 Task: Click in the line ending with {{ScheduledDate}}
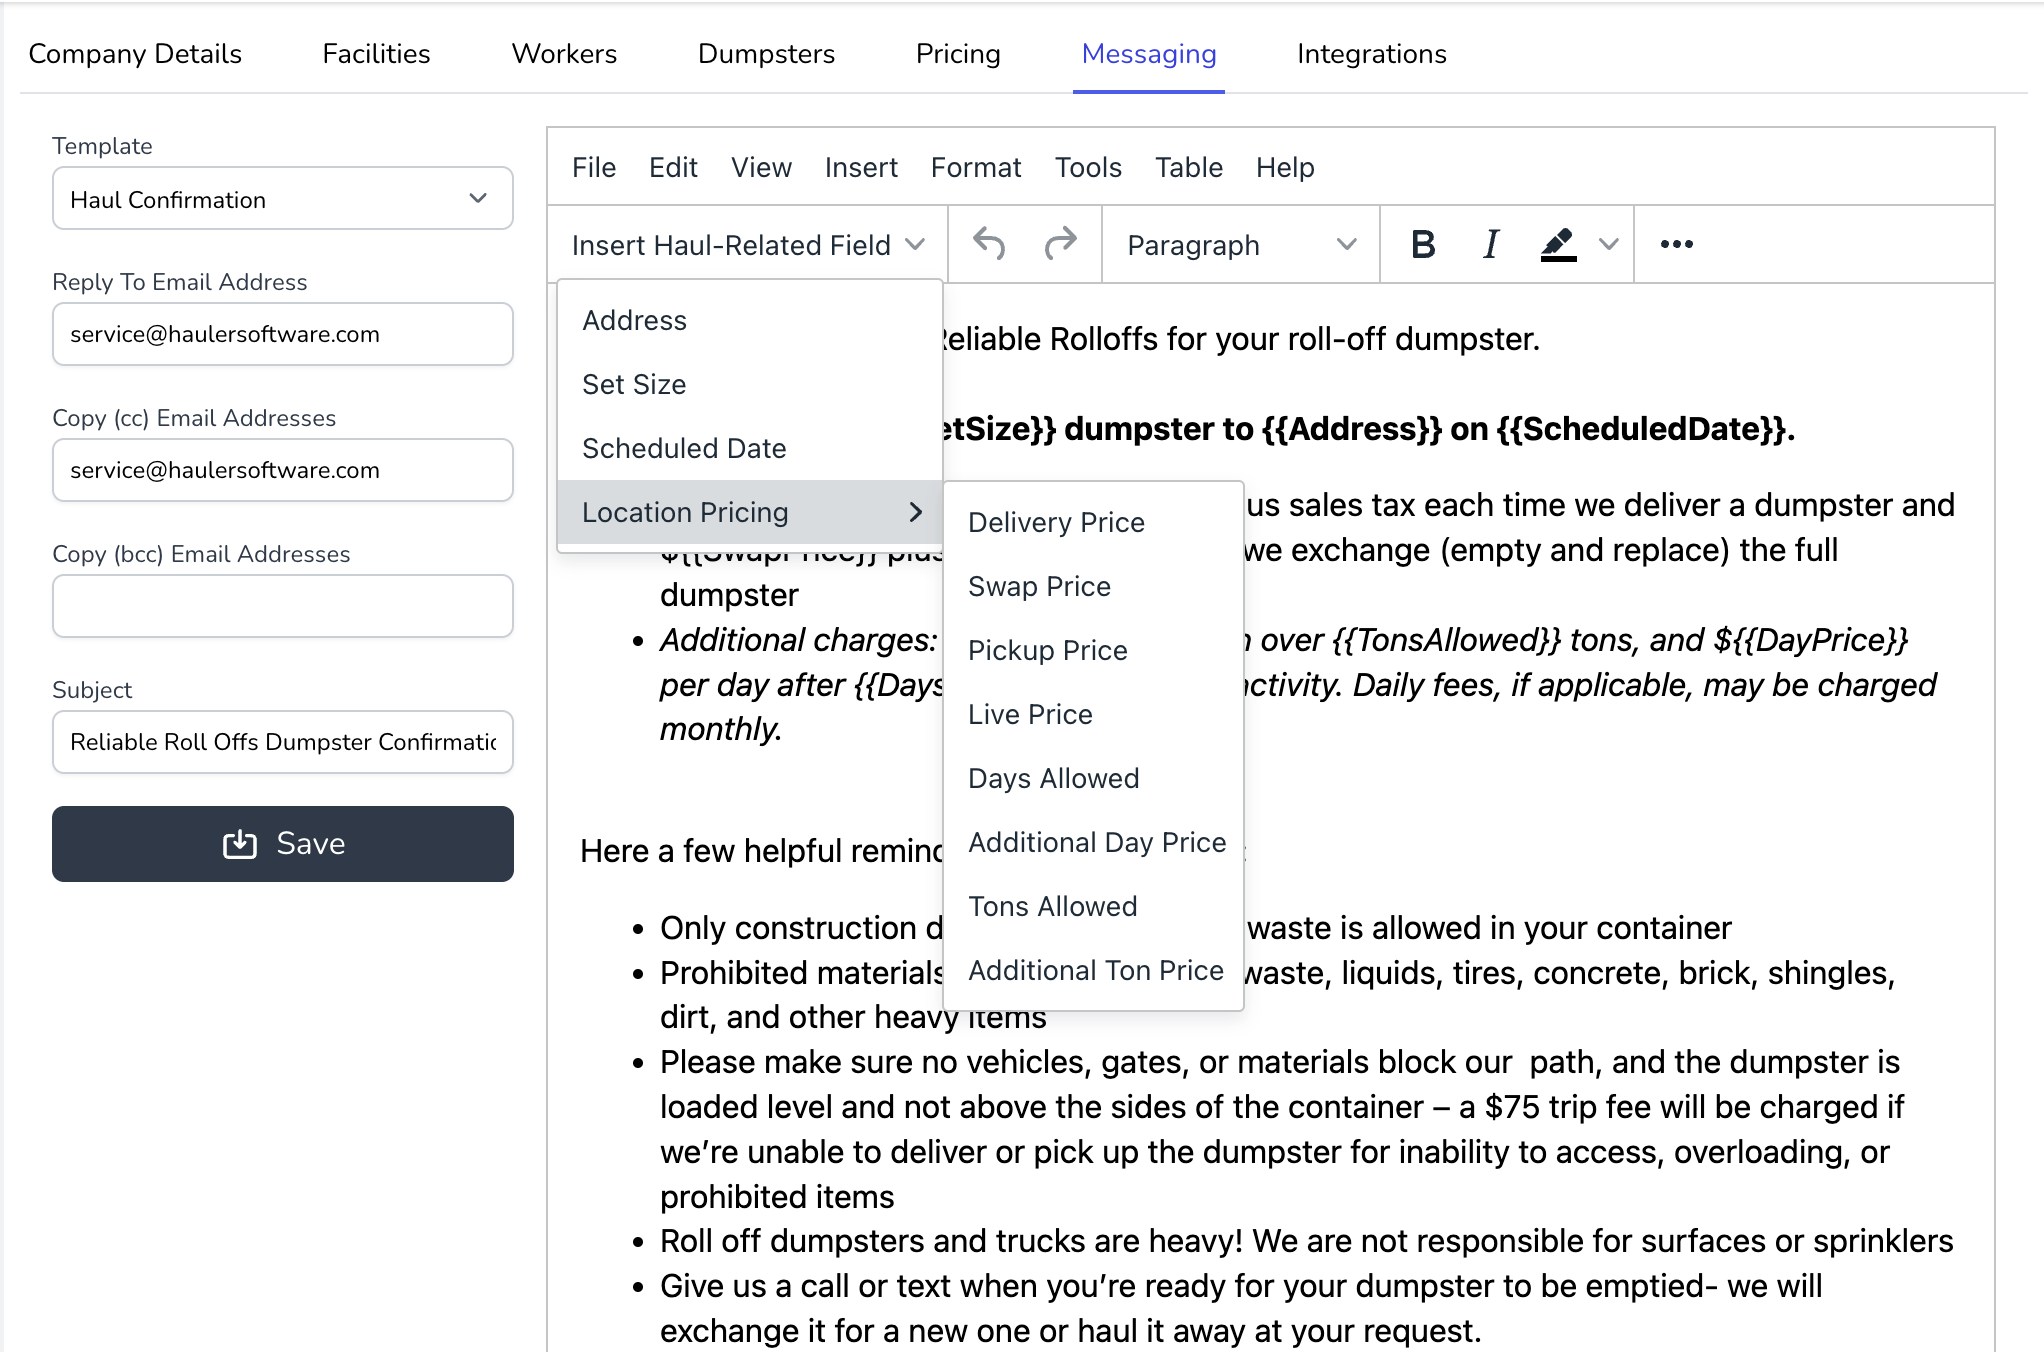tap(1368, 429)
